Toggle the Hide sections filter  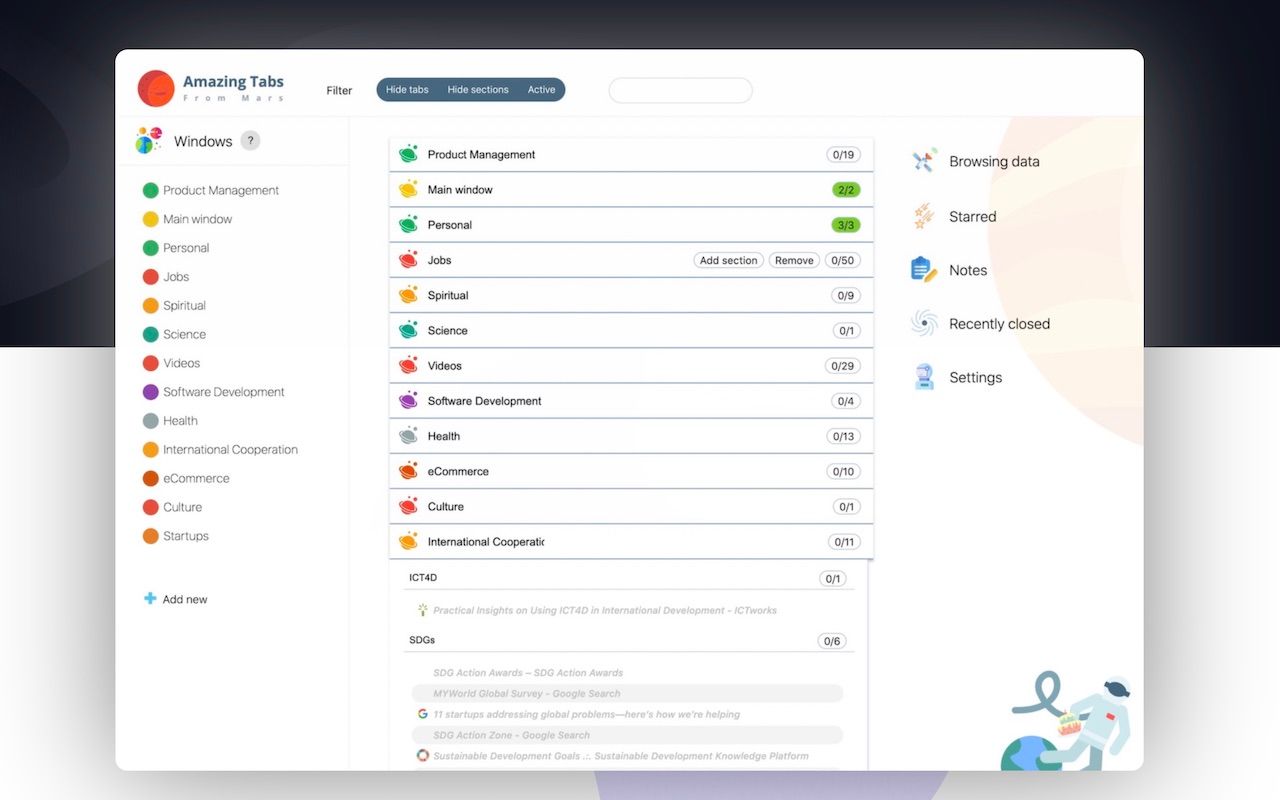point(478,90)
